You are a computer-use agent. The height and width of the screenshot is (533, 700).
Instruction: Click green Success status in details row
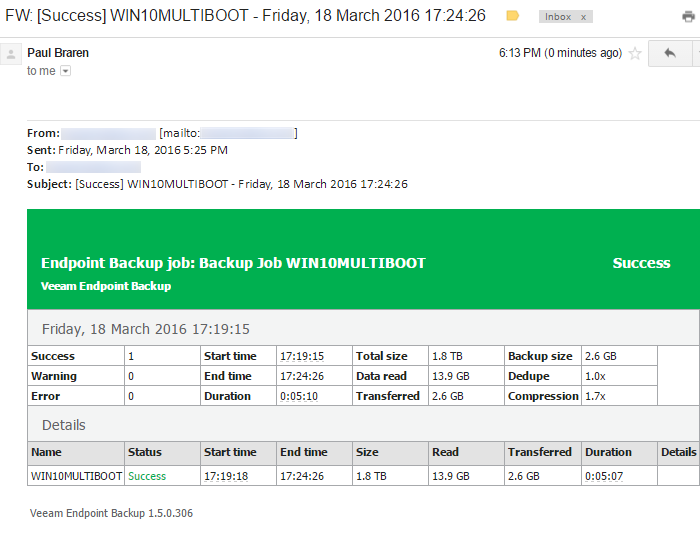[x=147, y=476]
